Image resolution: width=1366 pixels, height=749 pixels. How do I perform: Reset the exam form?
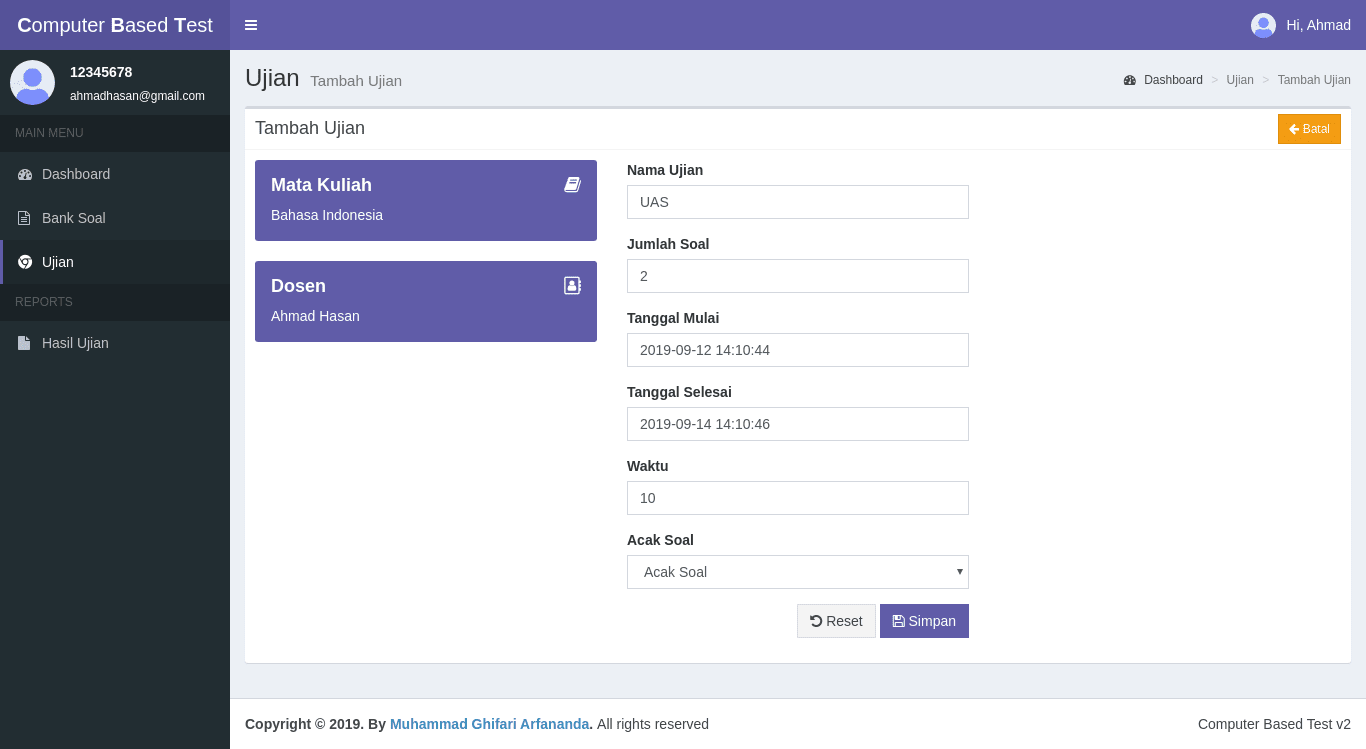(x=836, y=621)
